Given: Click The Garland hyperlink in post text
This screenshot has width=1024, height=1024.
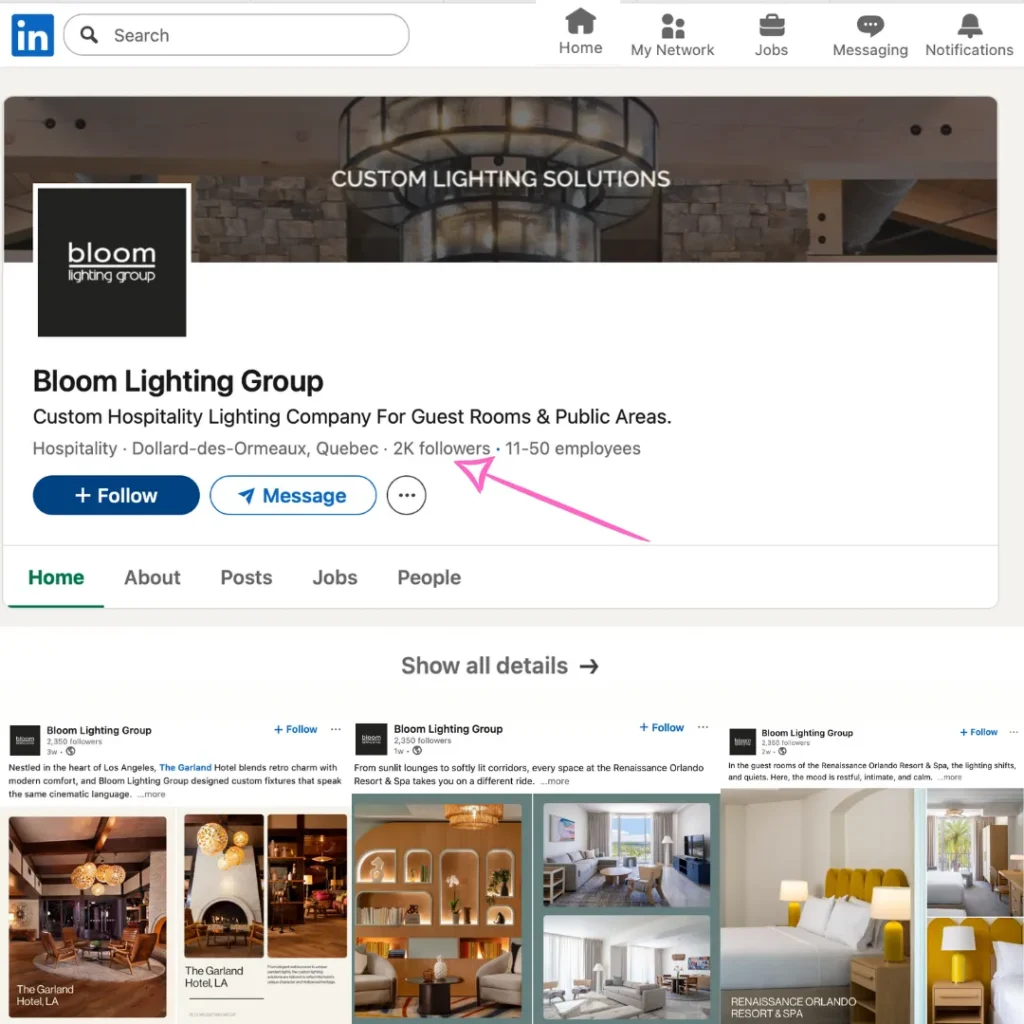Looking at the screenshot, I should pyautogui.click(x=185, y=768).
